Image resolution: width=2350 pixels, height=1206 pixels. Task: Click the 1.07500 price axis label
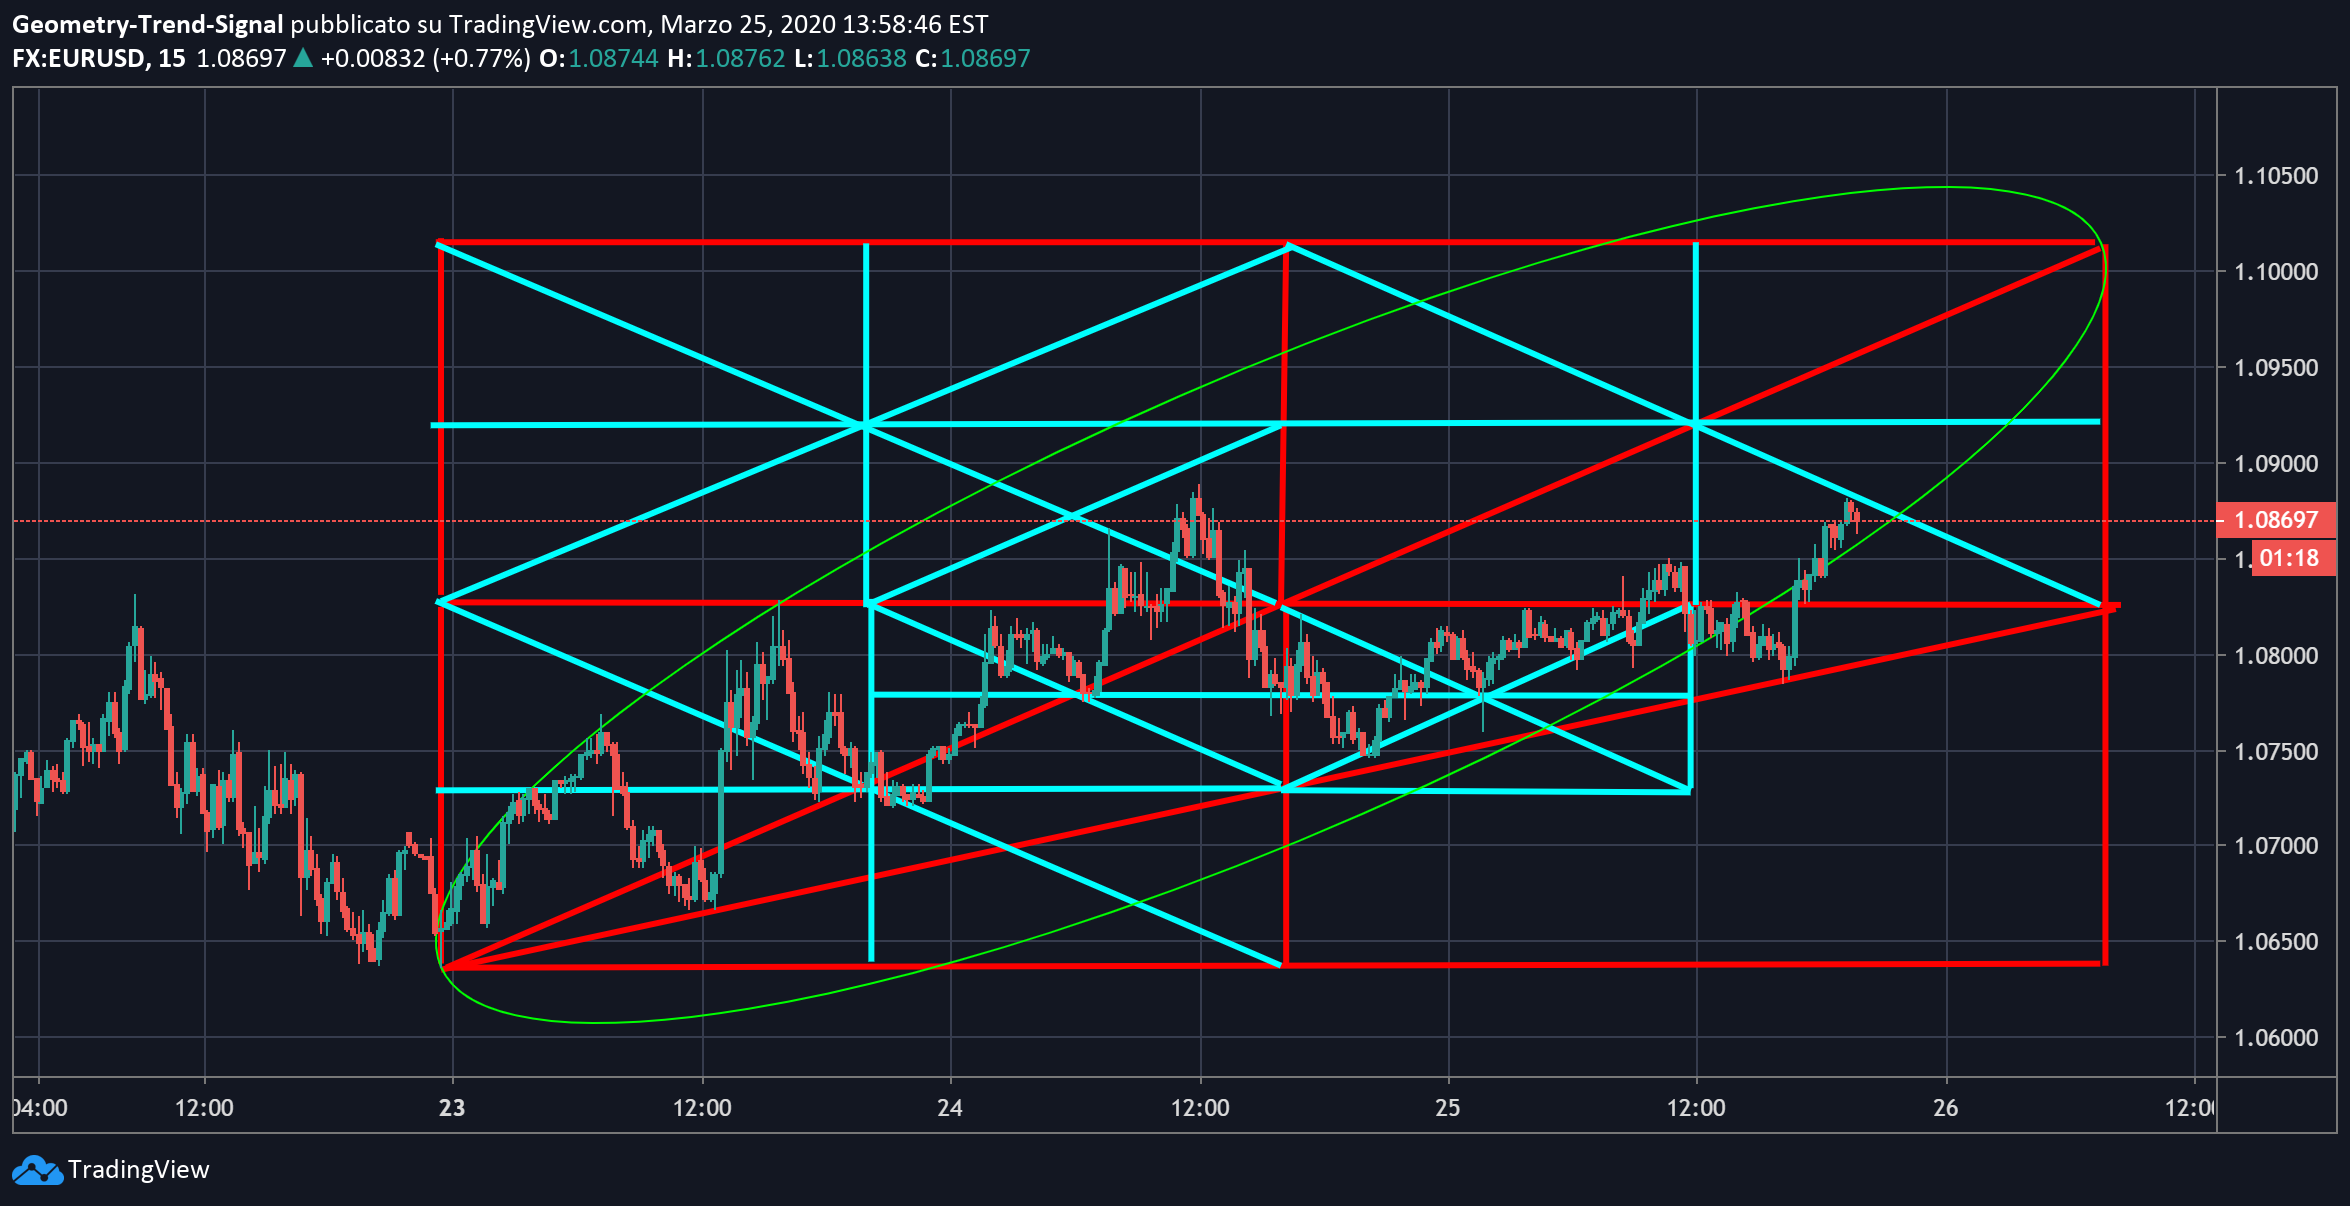[2275, 752]
